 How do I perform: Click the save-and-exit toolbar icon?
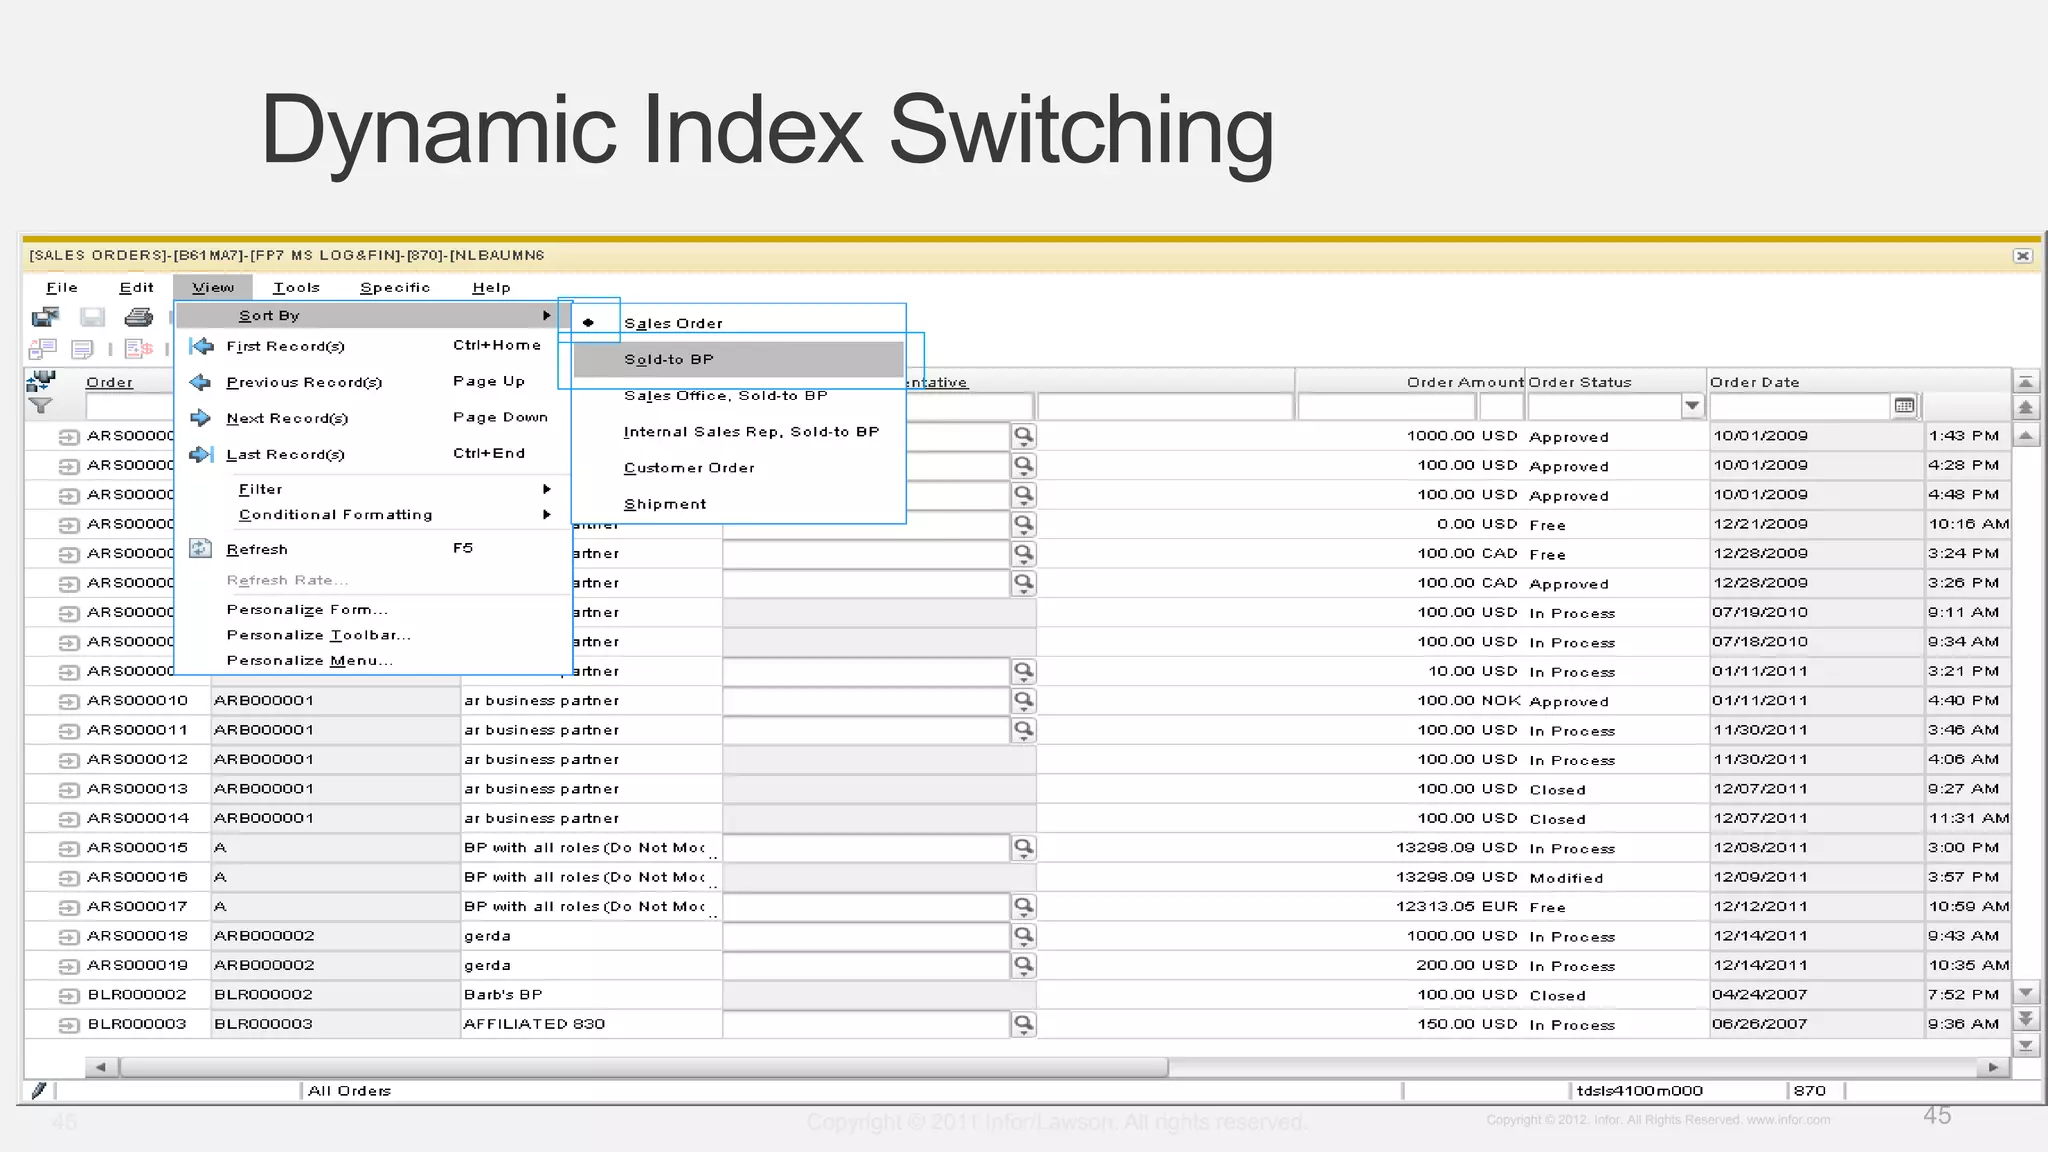click(45, 318)
